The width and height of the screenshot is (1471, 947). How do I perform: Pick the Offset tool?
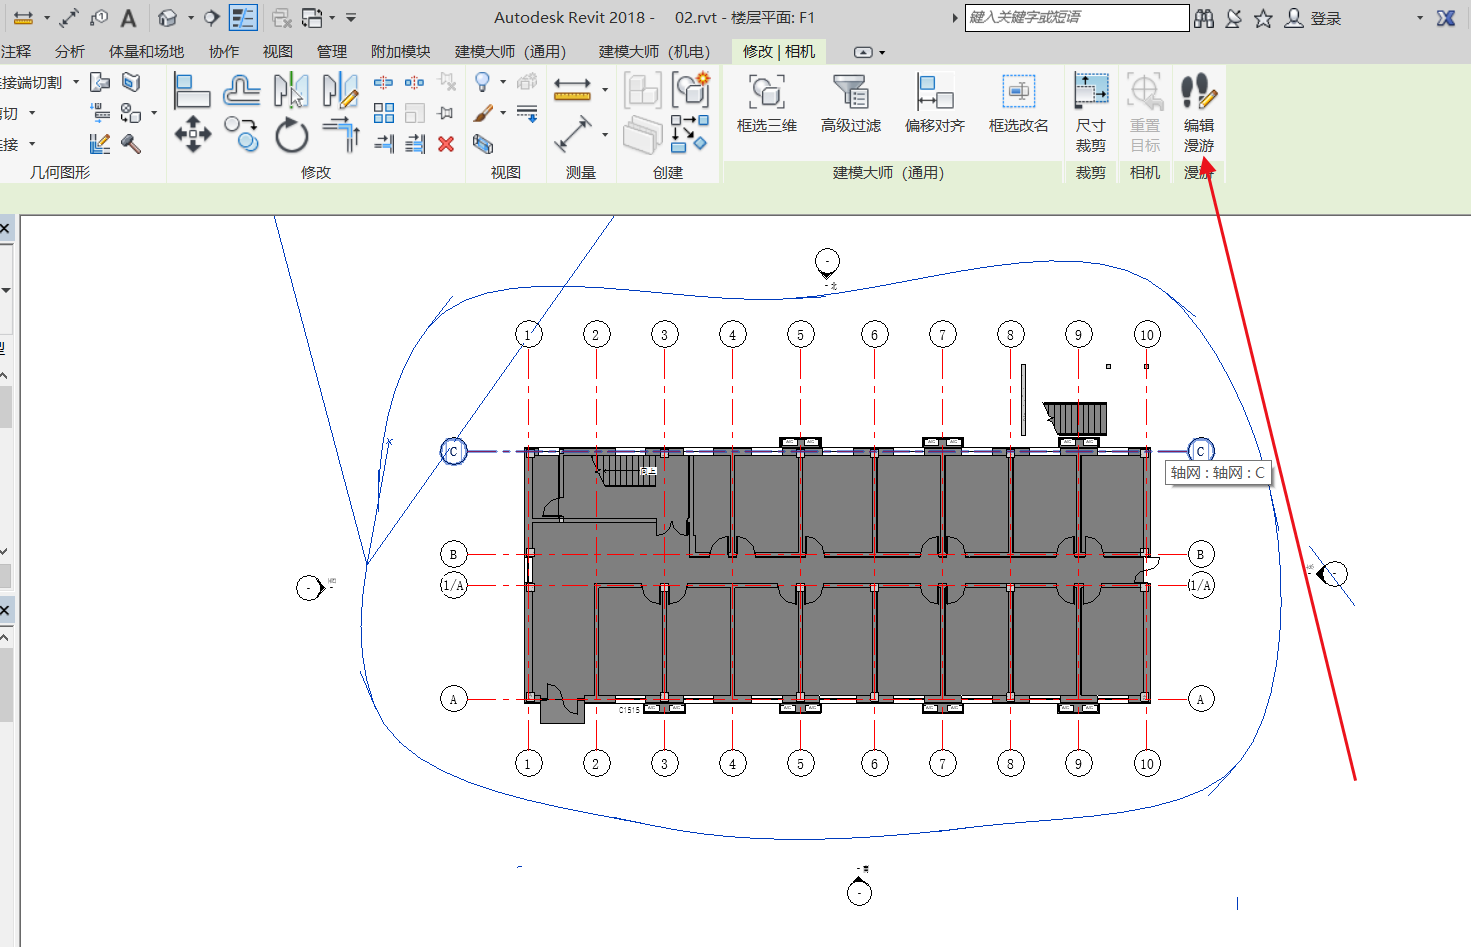[241, 91]
